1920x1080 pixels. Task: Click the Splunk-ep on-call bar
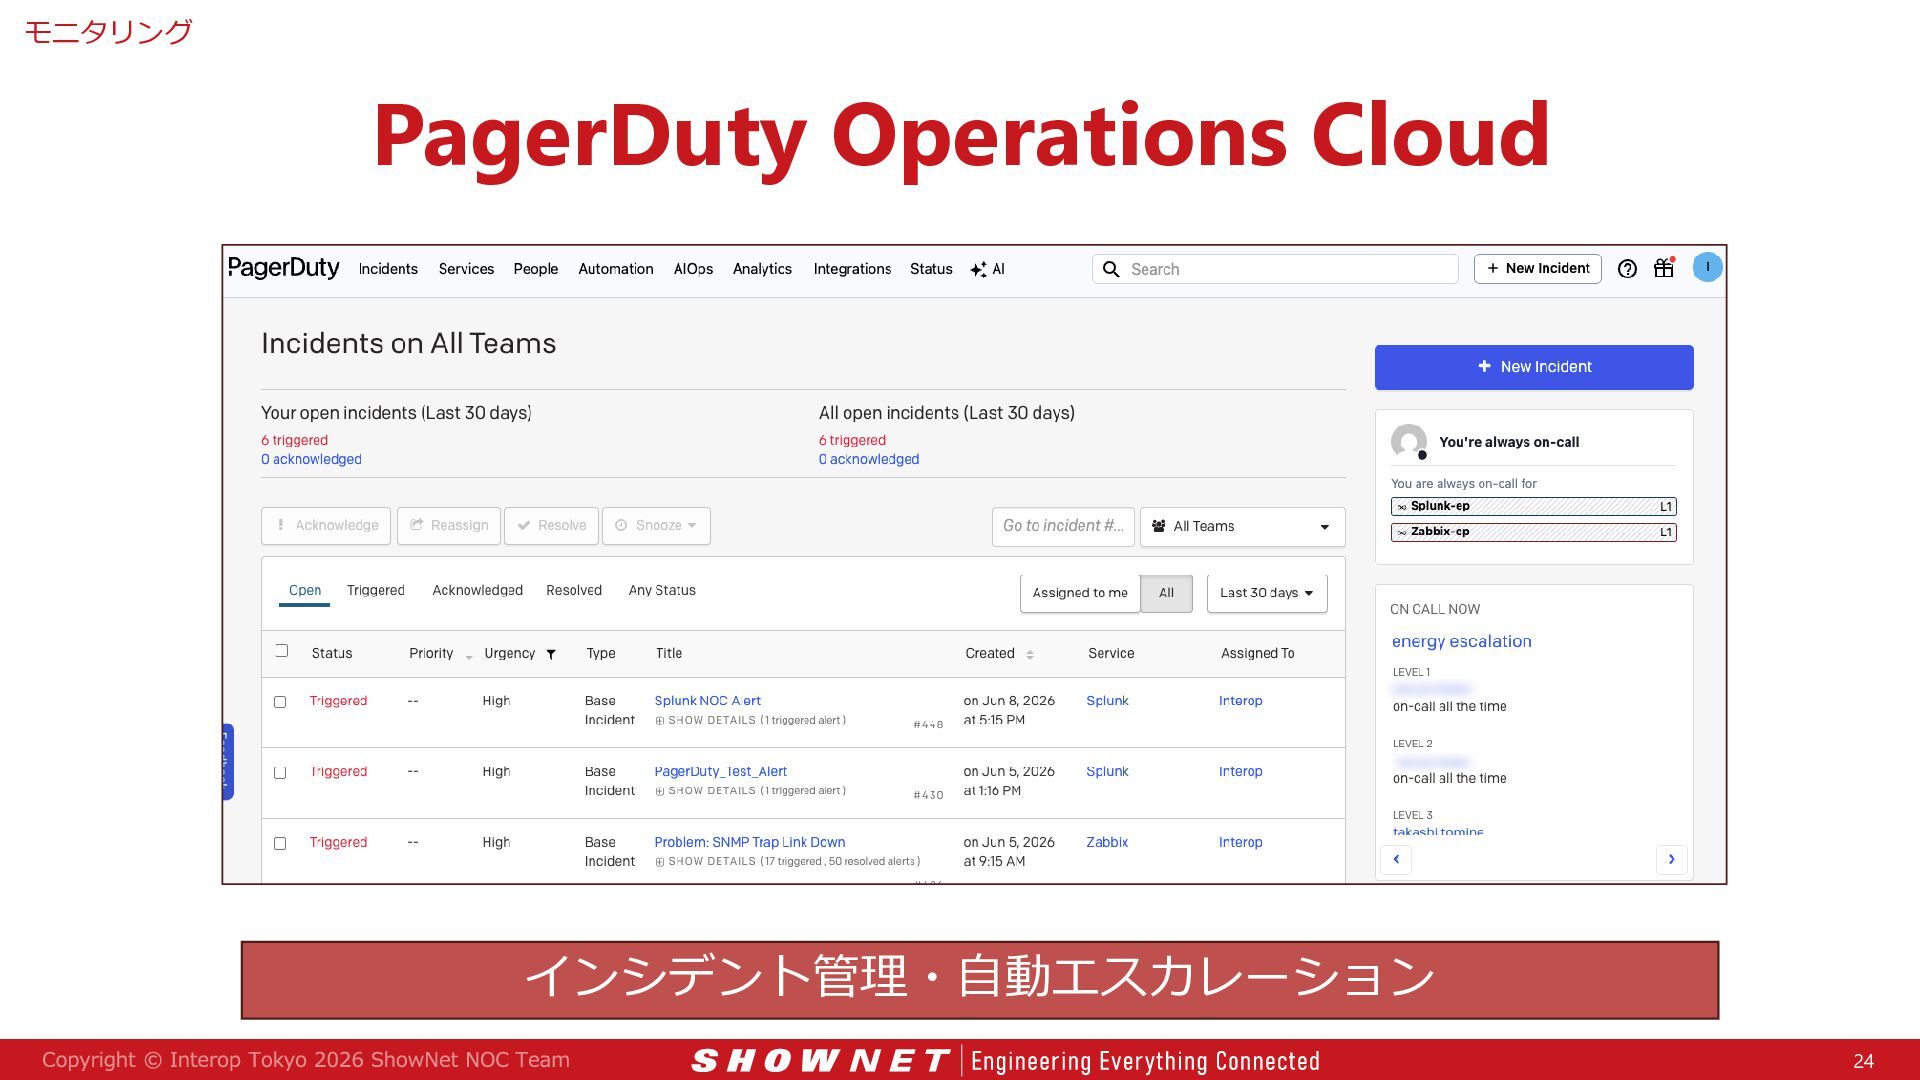pyautogui.click(x=1533, y=507)
